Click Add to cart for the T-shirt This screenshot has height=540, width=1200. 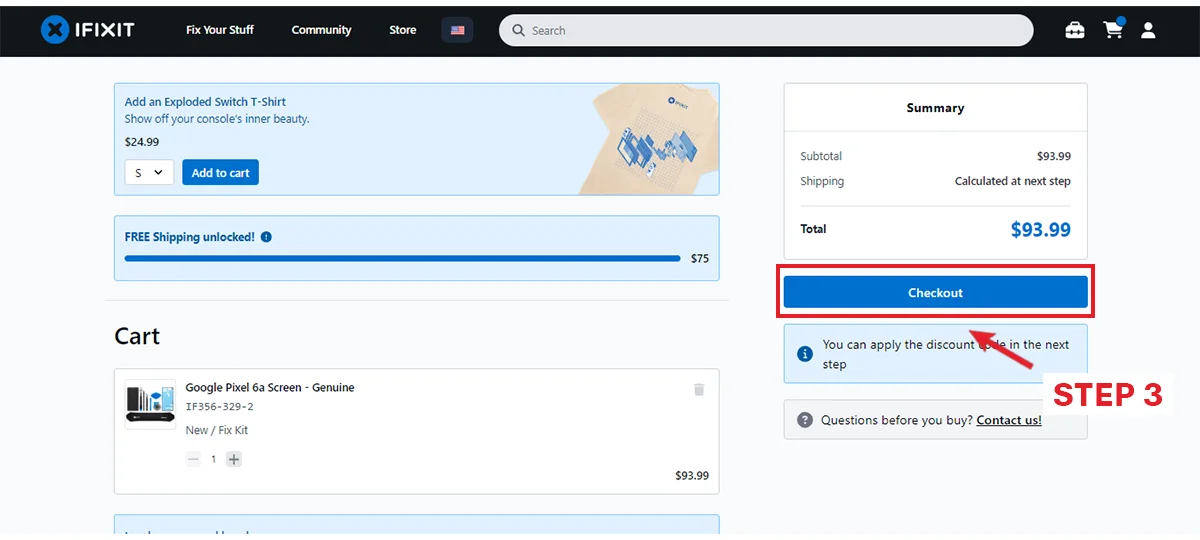(220, 173)
